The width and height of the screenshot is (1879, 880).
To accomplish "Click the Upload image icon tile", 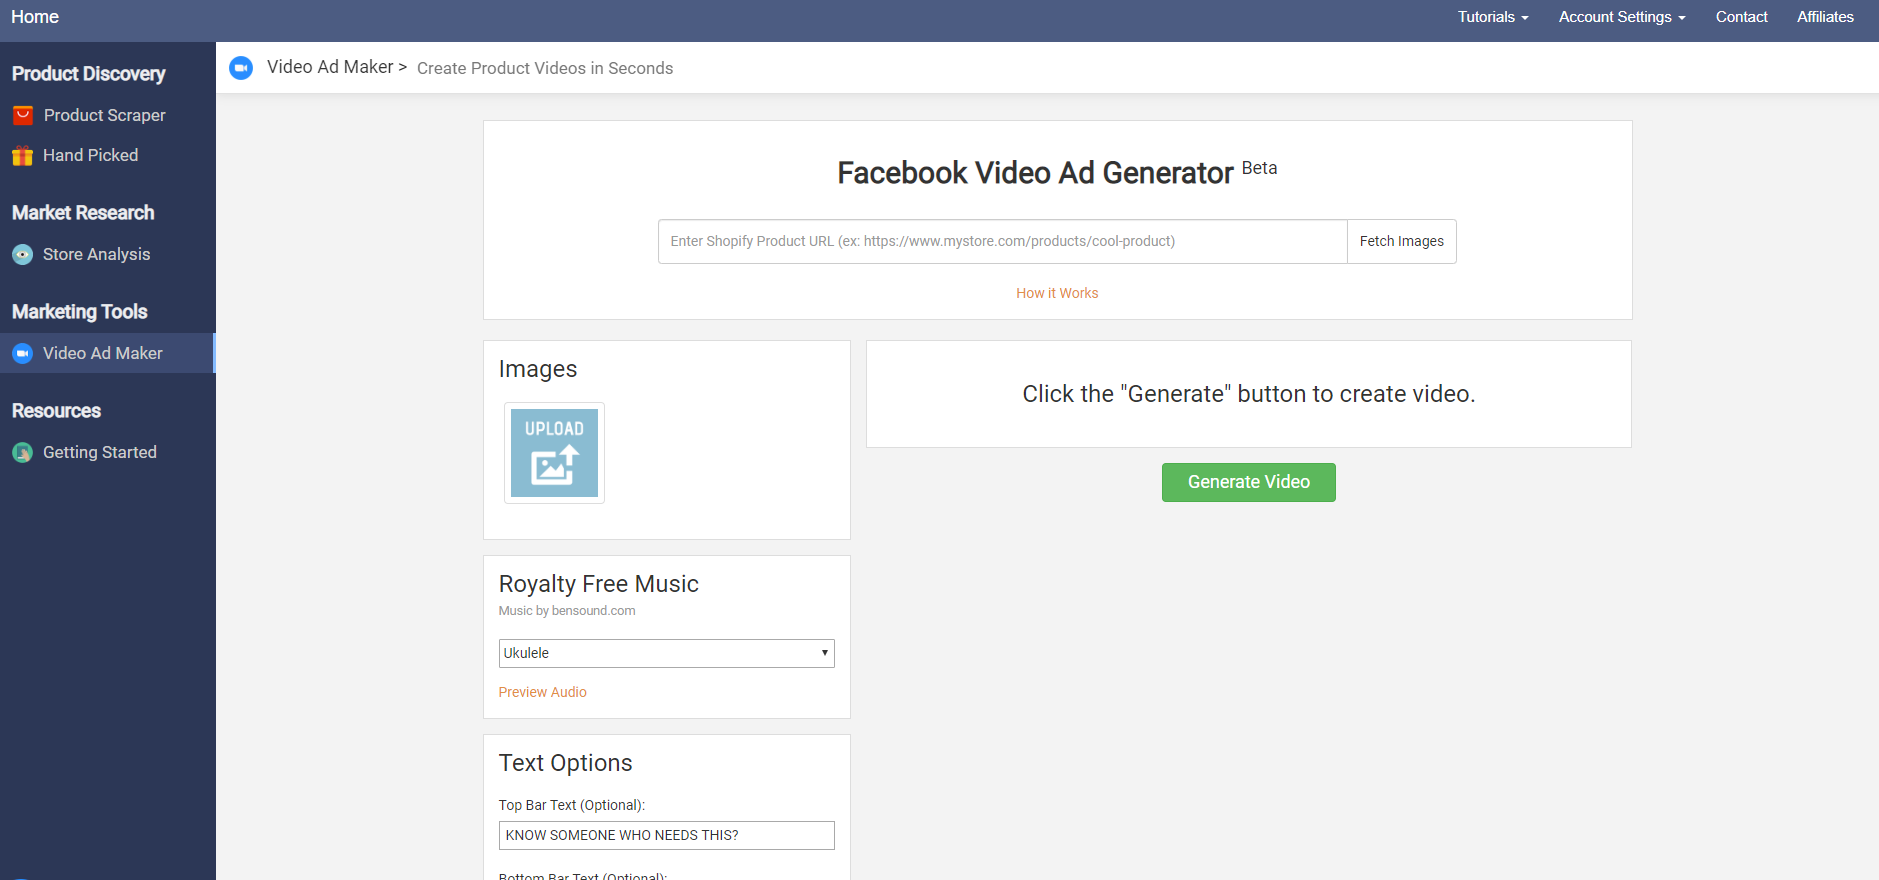I will (x=554, y=453).
